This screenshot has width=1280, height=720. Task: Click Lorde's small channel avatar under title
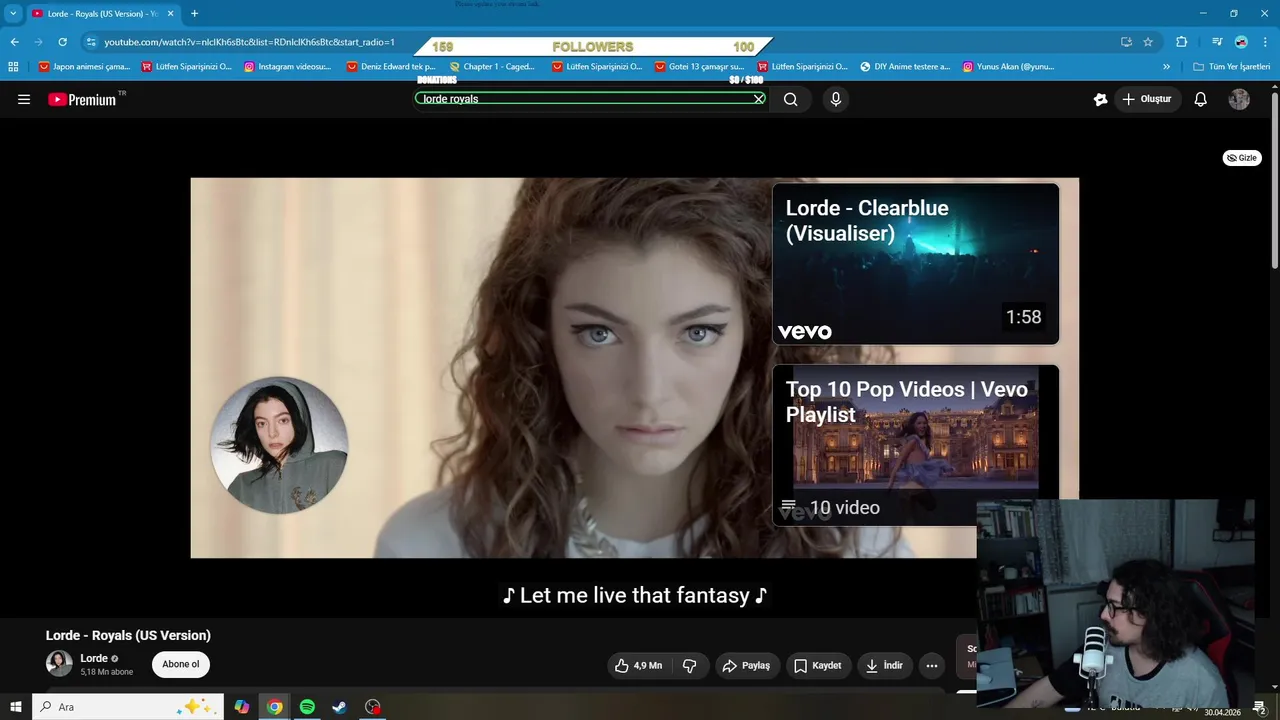click(59, 663)
